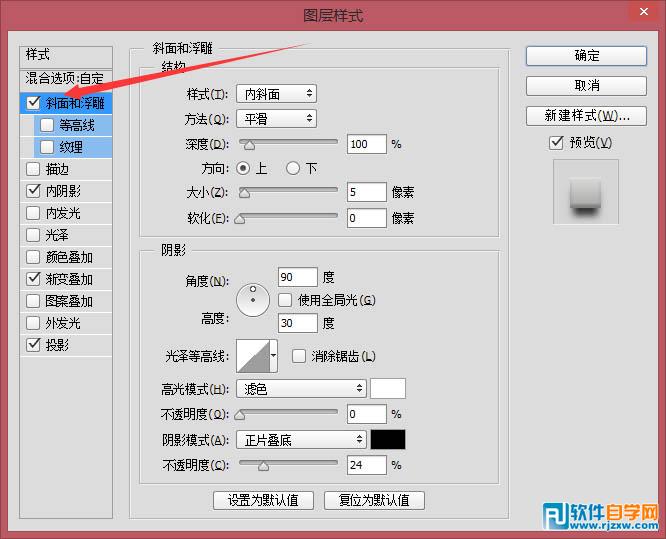Click the style preview thumbnail

point(586,192)
